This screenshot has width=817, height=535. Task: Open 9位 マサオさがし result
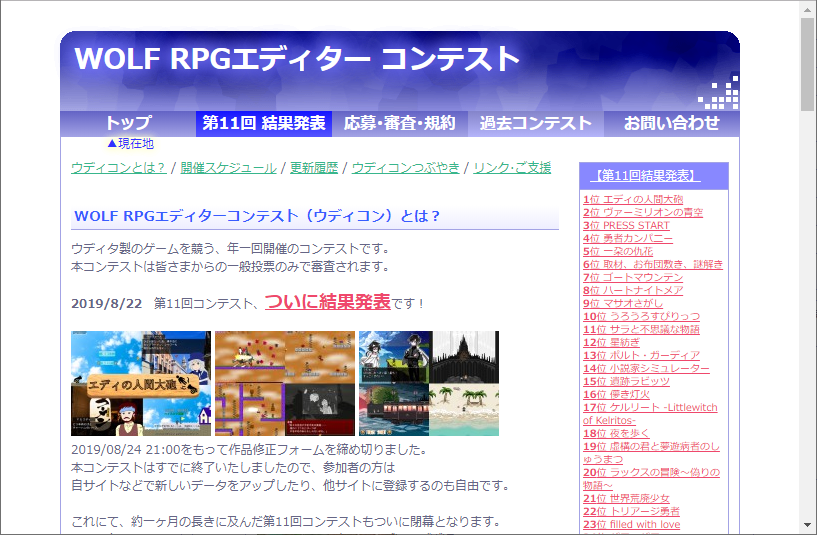point(623,303)
